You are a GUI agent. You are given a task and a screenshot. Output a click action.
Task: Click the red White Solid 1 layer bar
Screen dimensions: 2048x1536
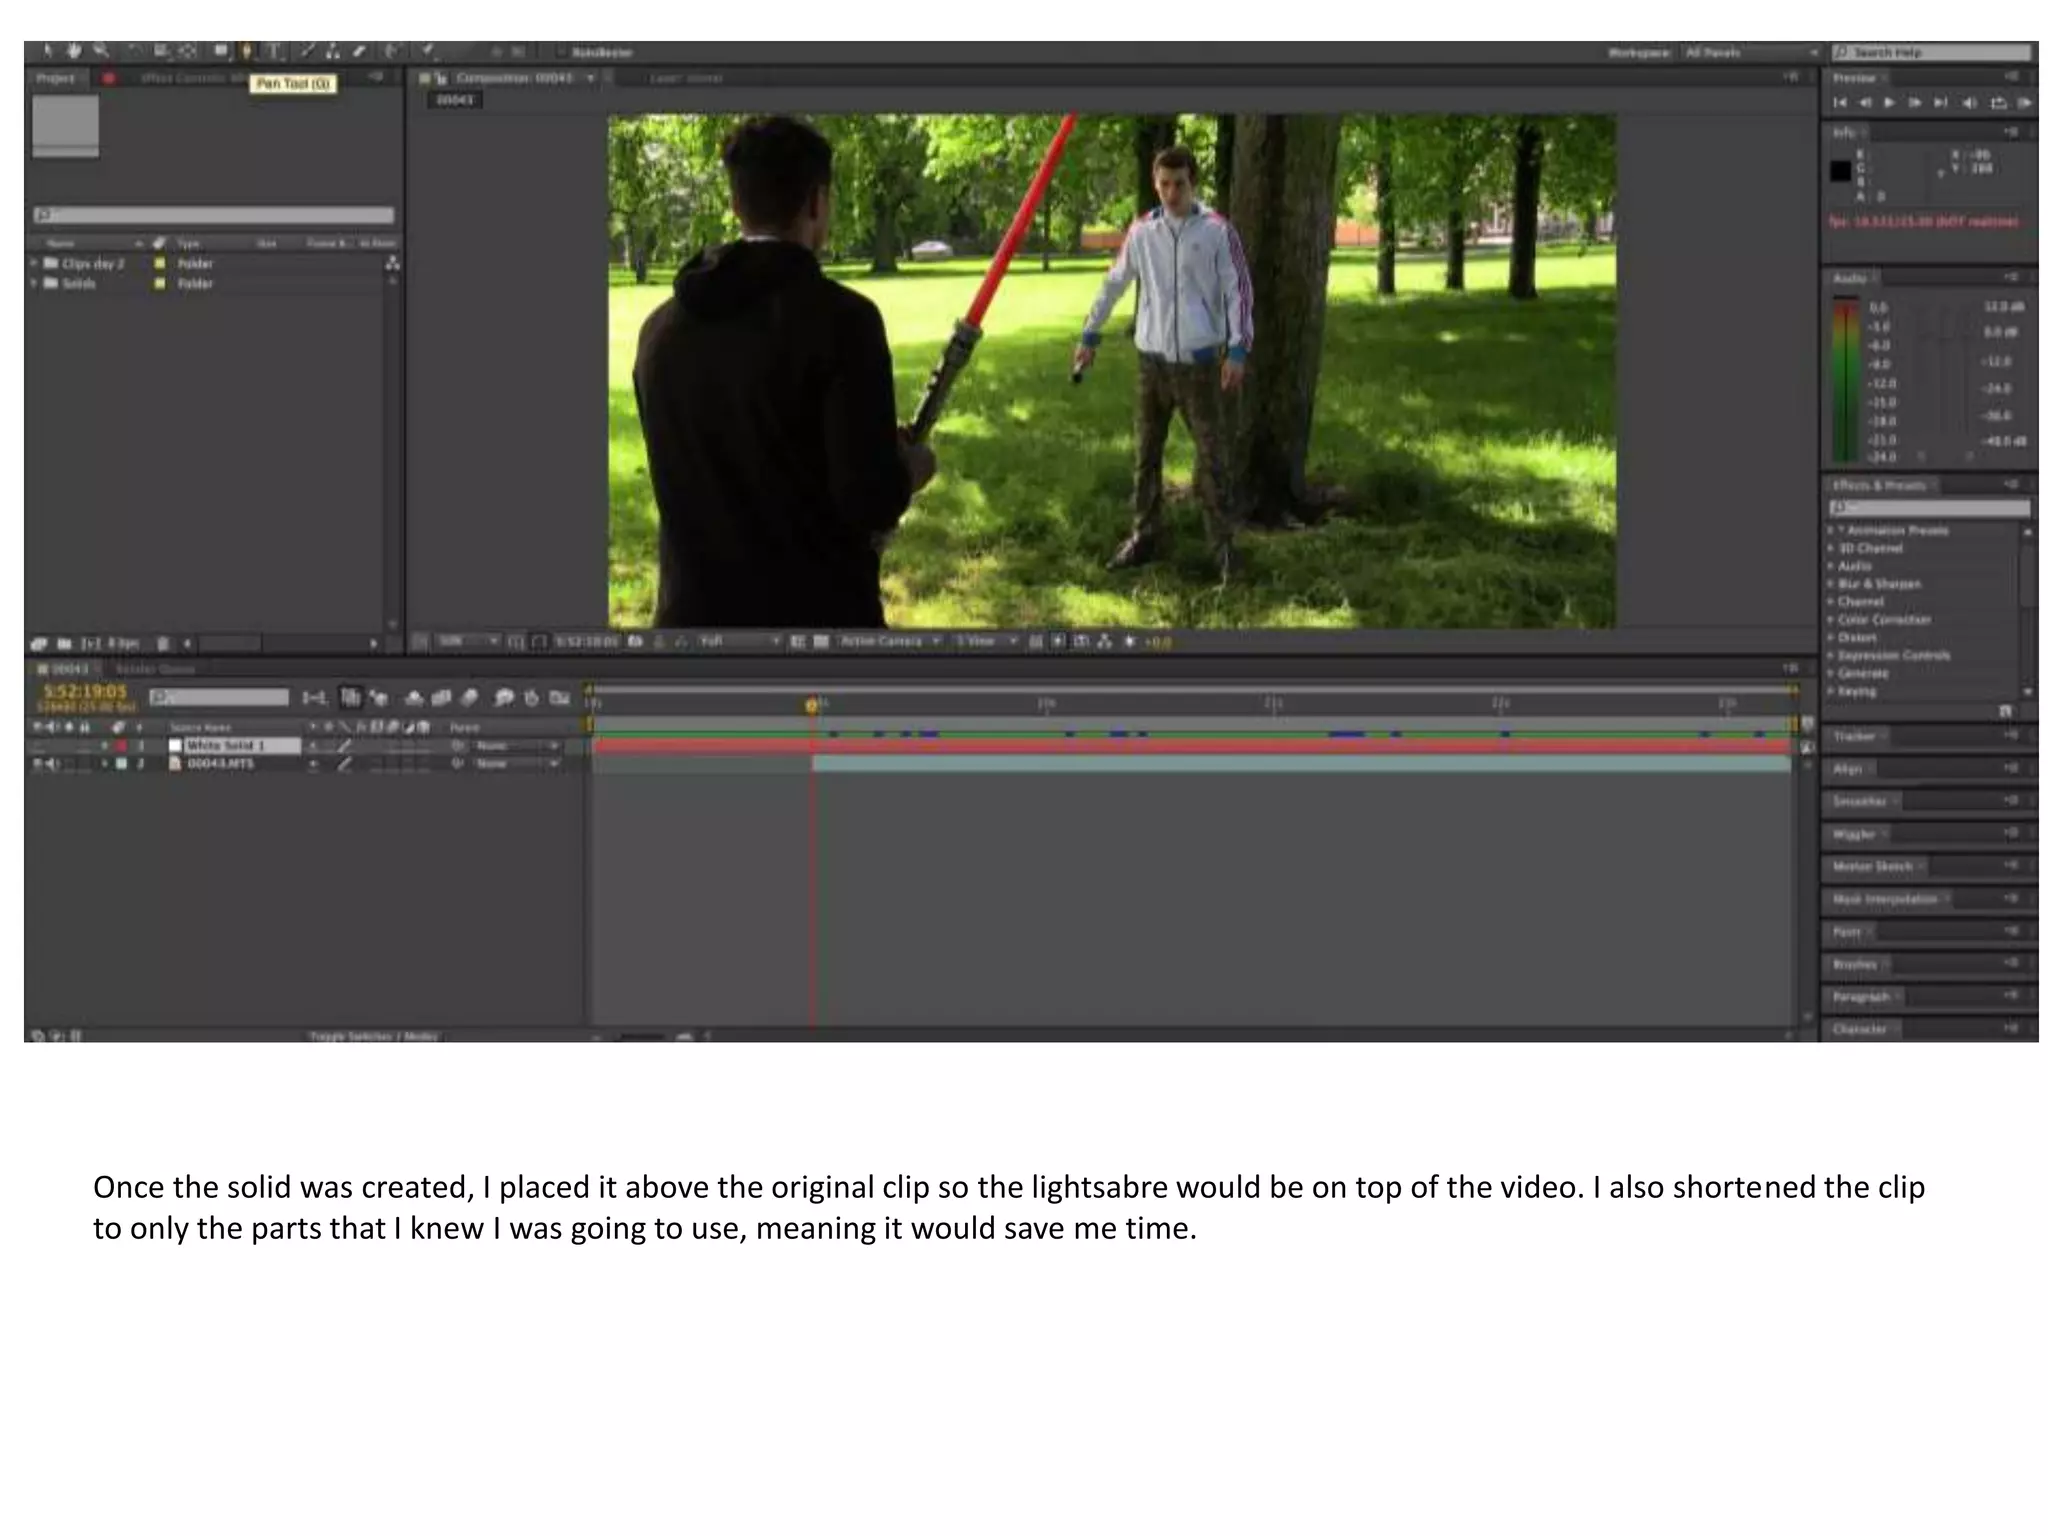[x=1191, y=746]
